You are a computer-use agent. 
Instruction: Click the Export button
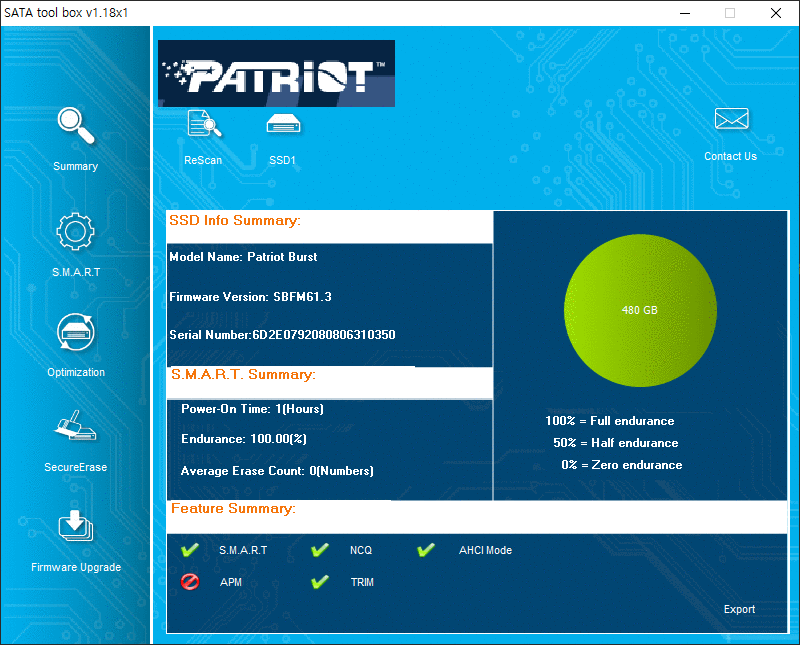click(x=739, y=609)
